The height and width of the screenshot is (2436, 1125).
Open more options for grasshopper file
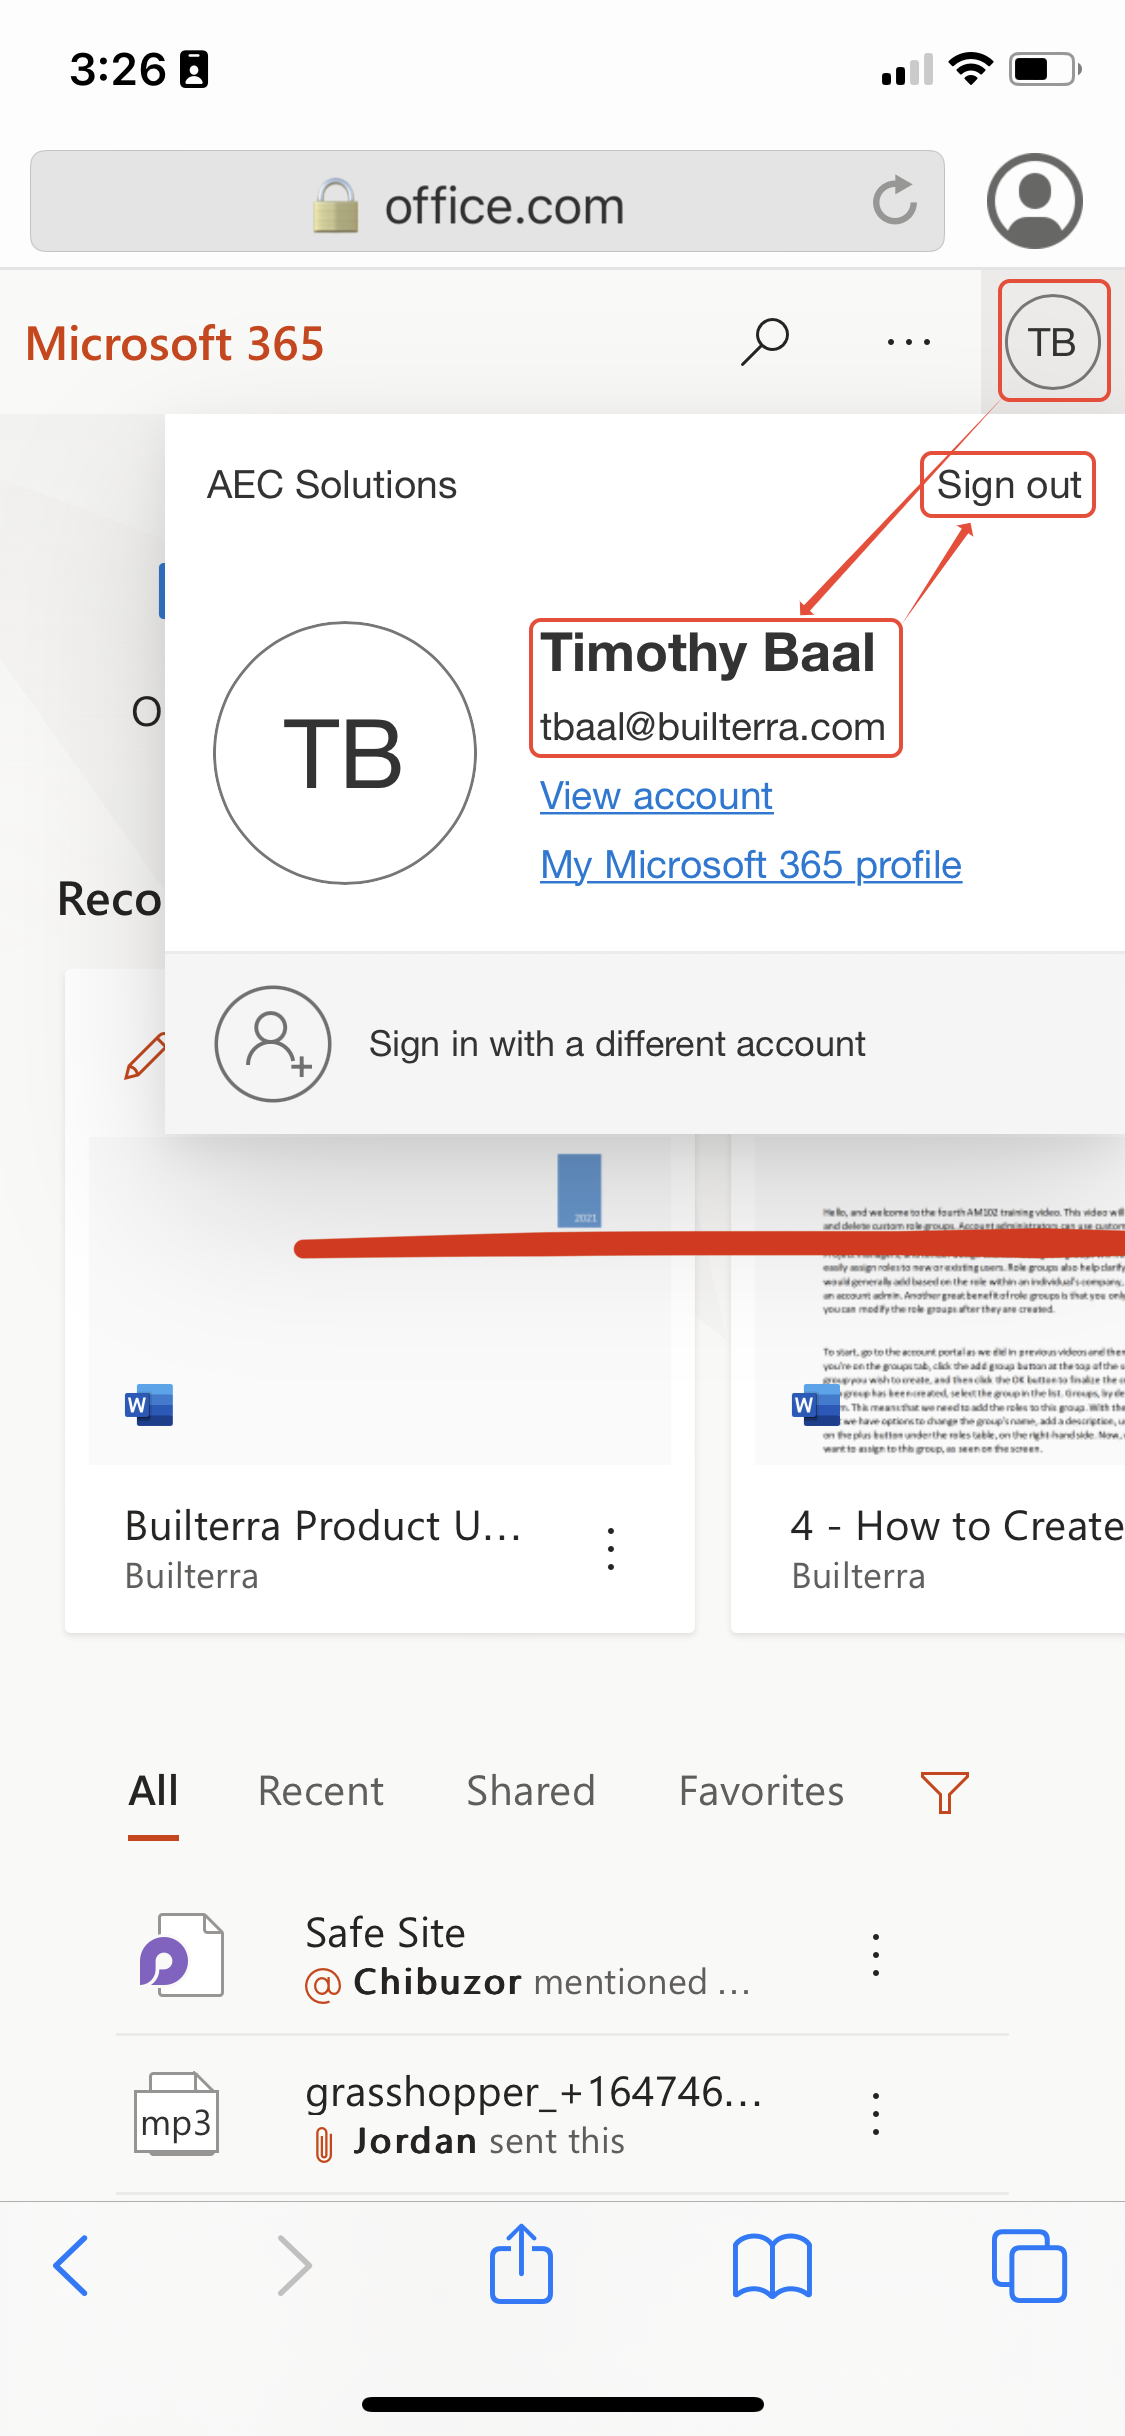click(876, 2114)
